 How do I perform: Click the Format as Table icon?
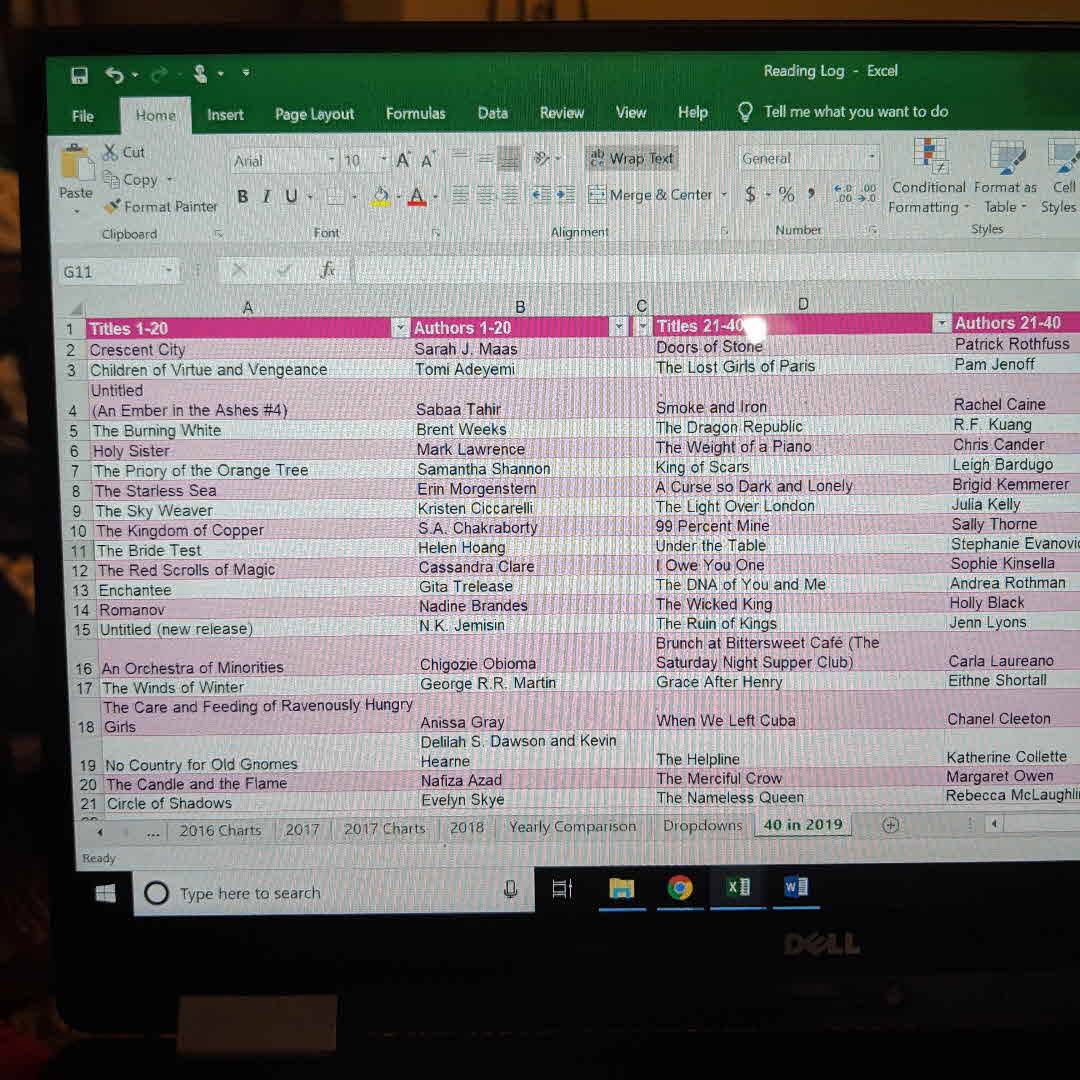point(1005,177)
